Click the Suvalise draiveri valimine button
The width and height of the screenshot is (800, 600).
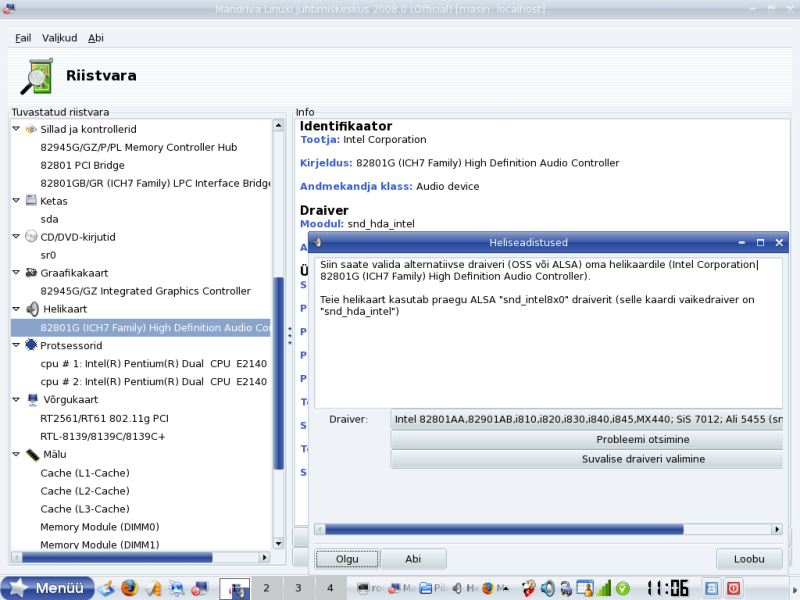(587, 459)
